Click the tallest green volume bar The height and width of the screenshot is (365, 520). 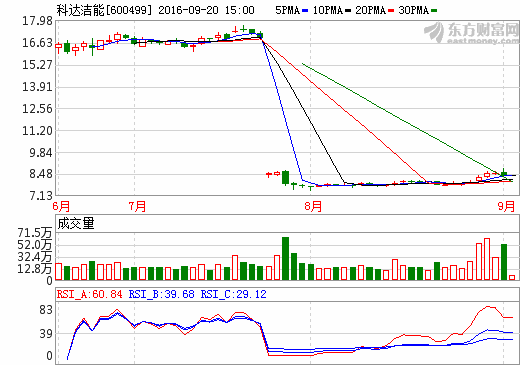point(285,258)
